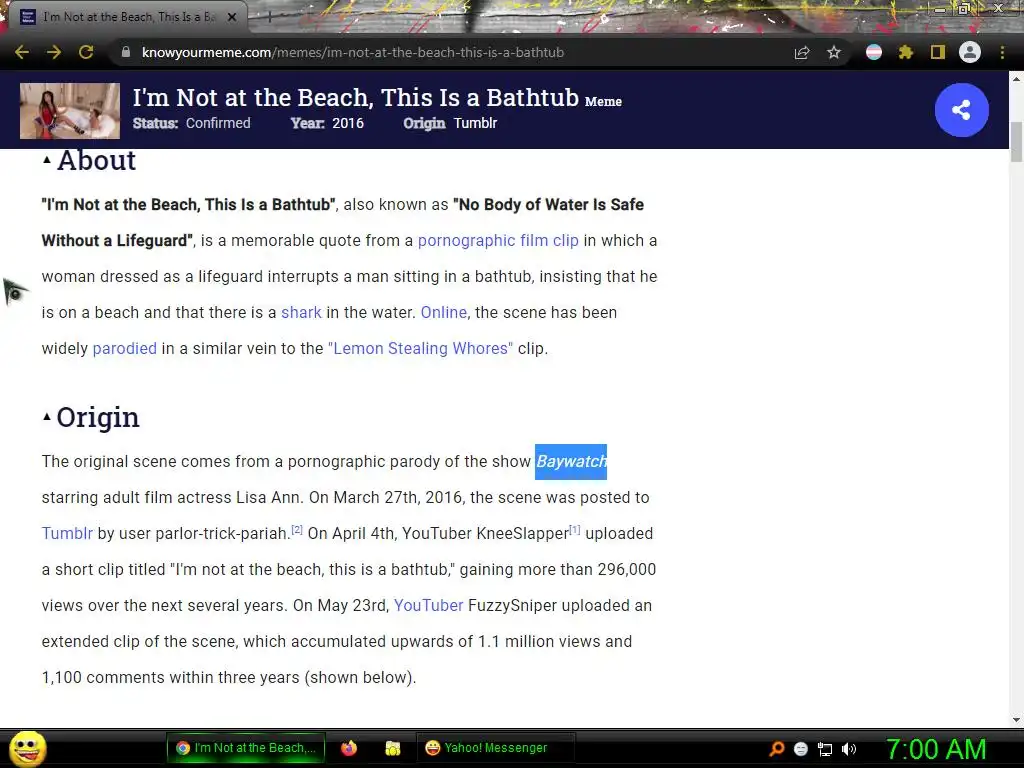Open the 'Online' link

pos(443,312)
